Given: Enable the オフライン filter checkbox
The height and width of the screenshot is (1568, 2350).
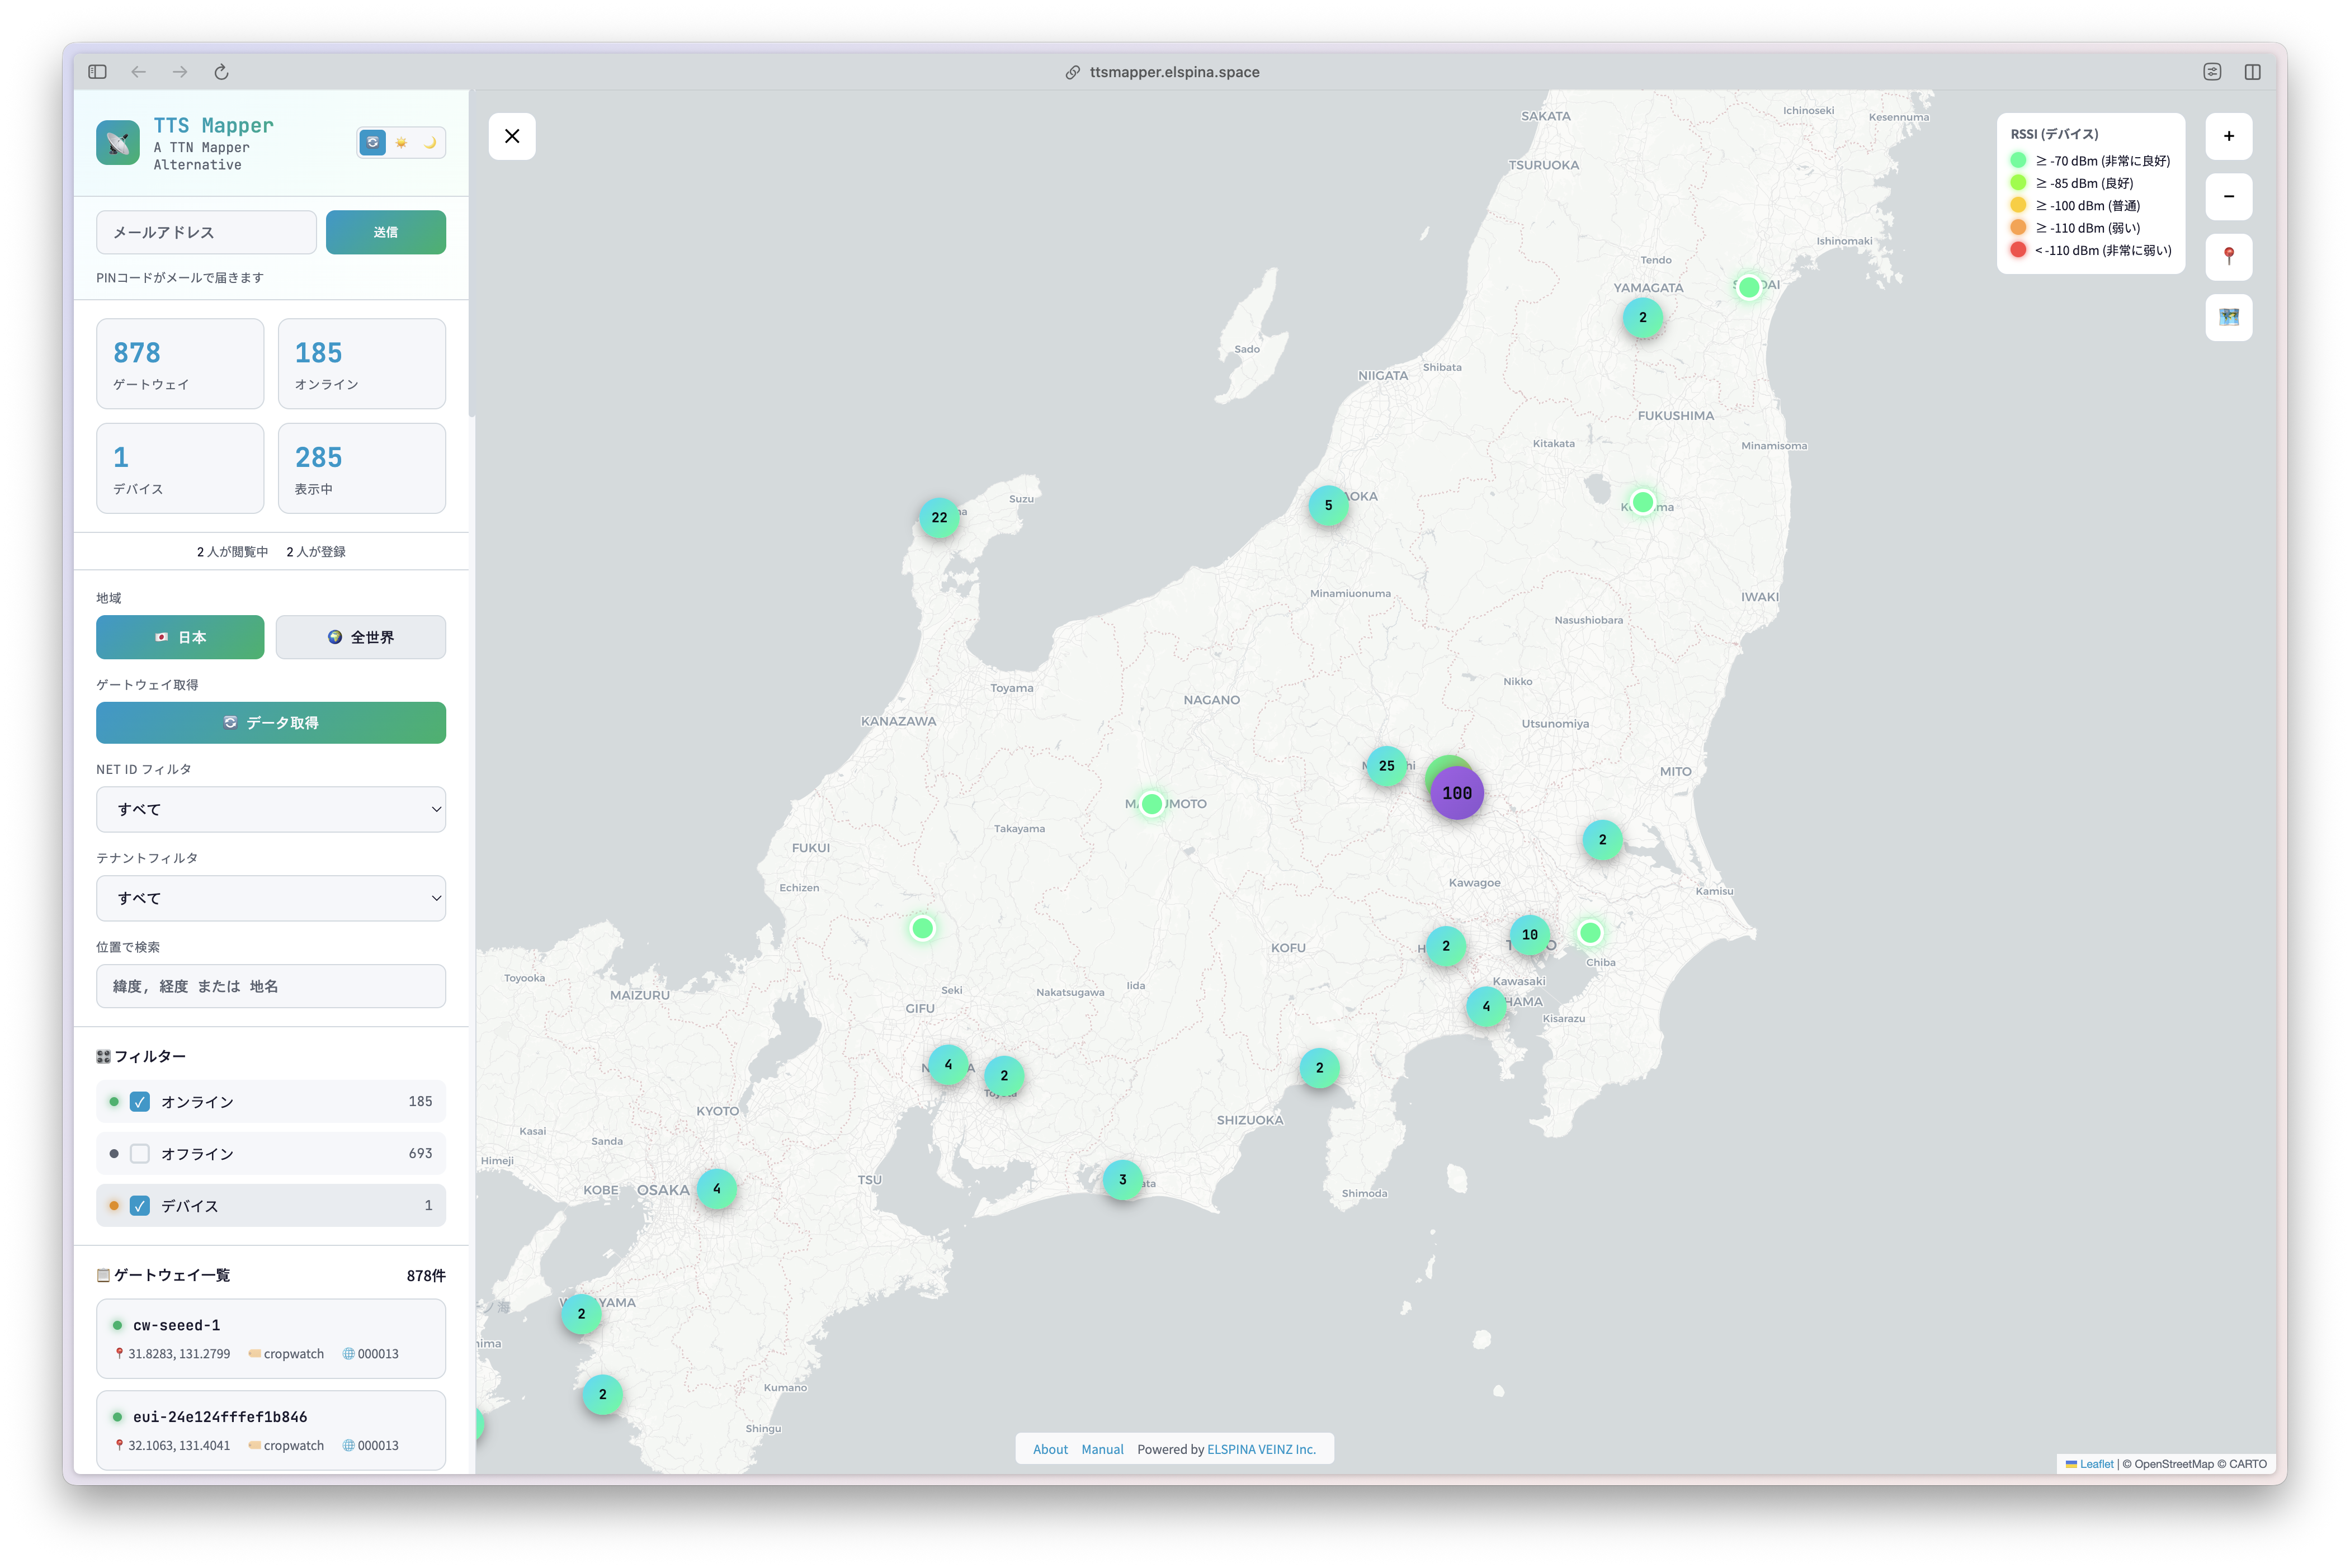Looking at the screenshot, I should point(140,1153).
